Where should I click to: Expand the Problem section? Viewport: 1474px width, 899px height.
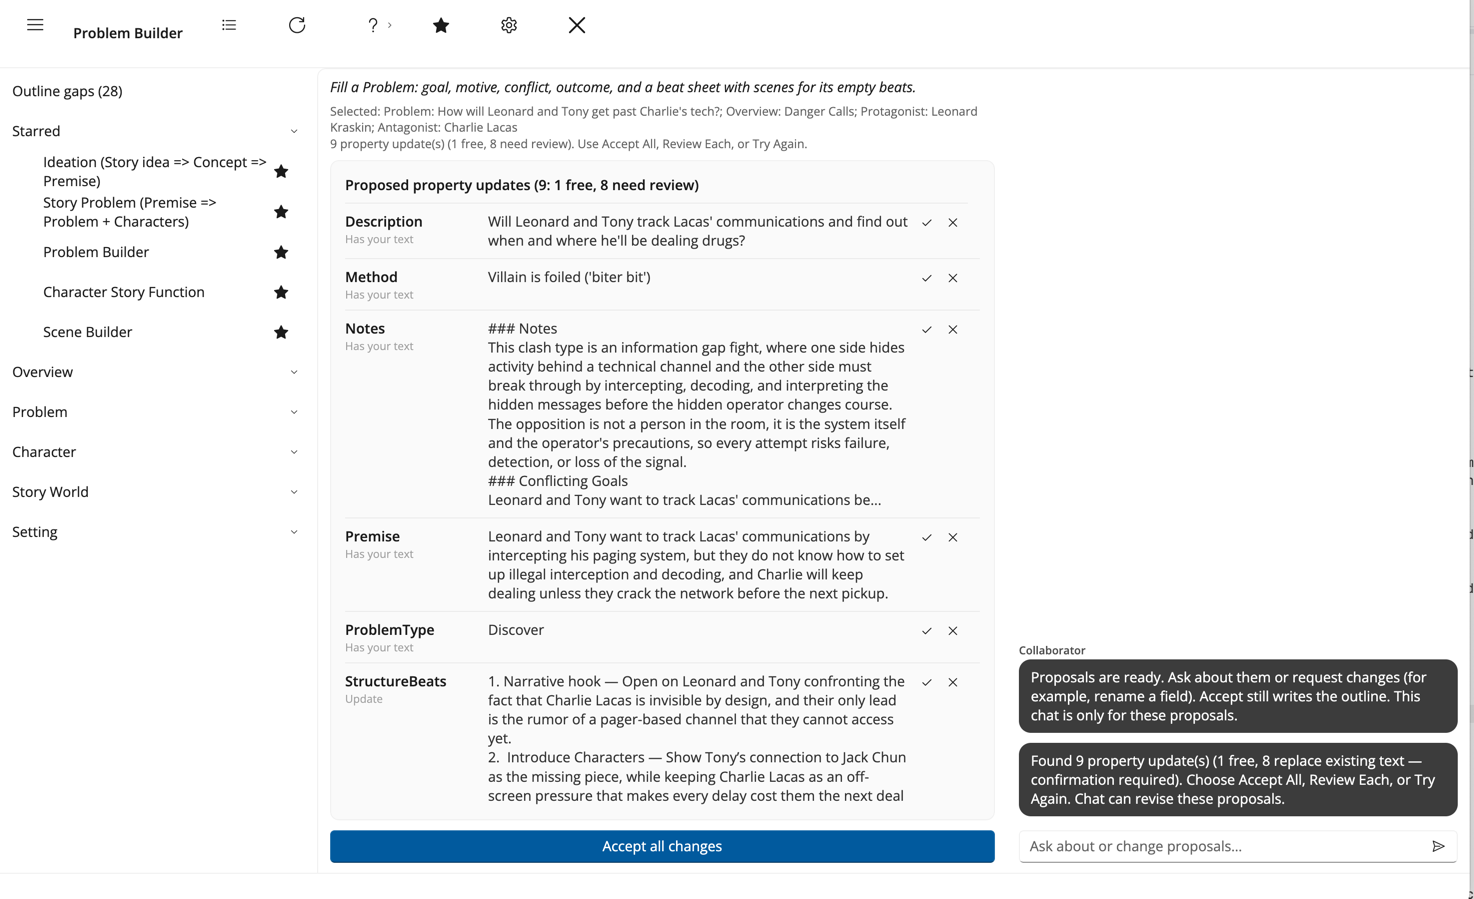point(294,412)
